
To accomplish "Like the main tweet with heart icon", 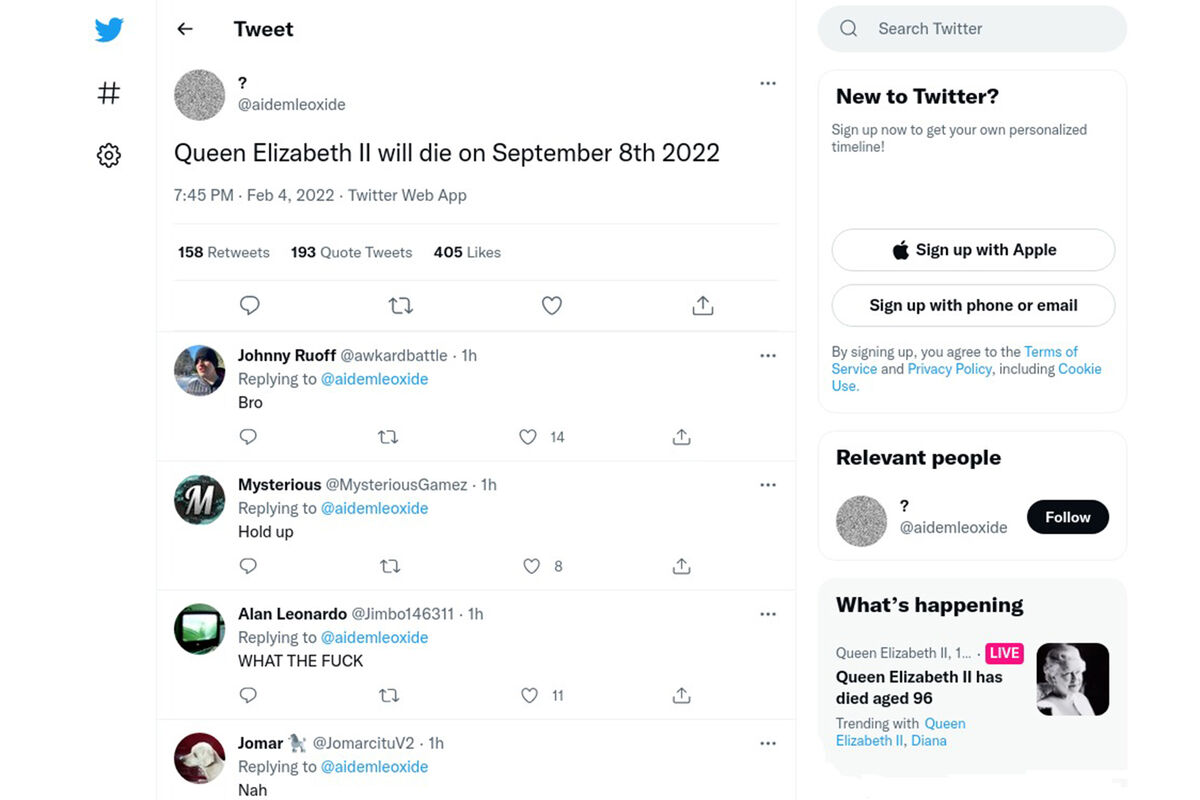I will tap(552, 306).
